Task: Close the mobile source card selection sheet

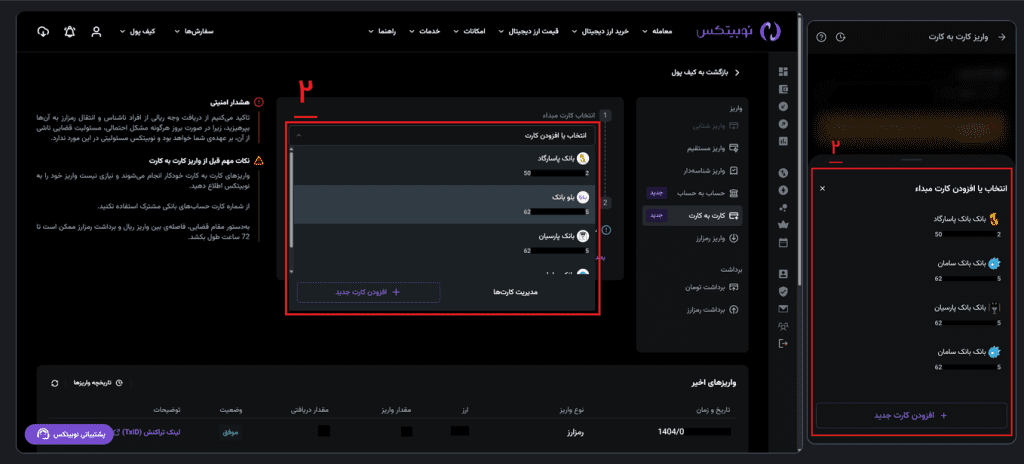Action: (x=823, y=188)
